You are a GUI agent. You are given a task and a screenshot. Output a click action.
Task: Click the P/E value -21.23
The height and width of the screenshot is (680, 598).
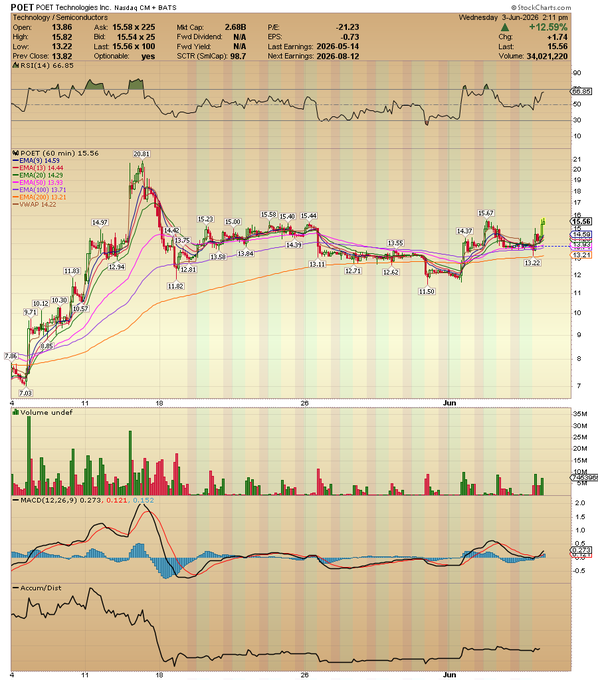(x=347, y=27)
